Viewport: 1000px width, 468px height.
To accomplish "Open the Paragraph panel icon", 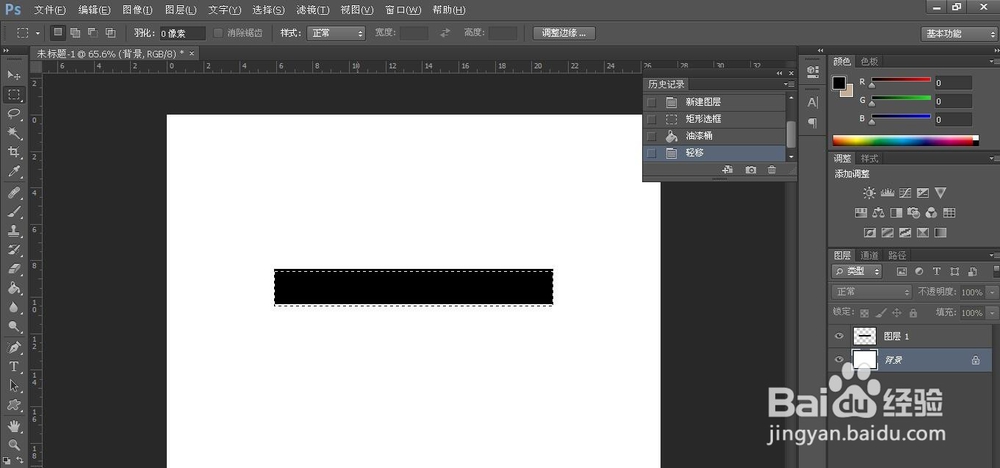I will tap(812, 122).
